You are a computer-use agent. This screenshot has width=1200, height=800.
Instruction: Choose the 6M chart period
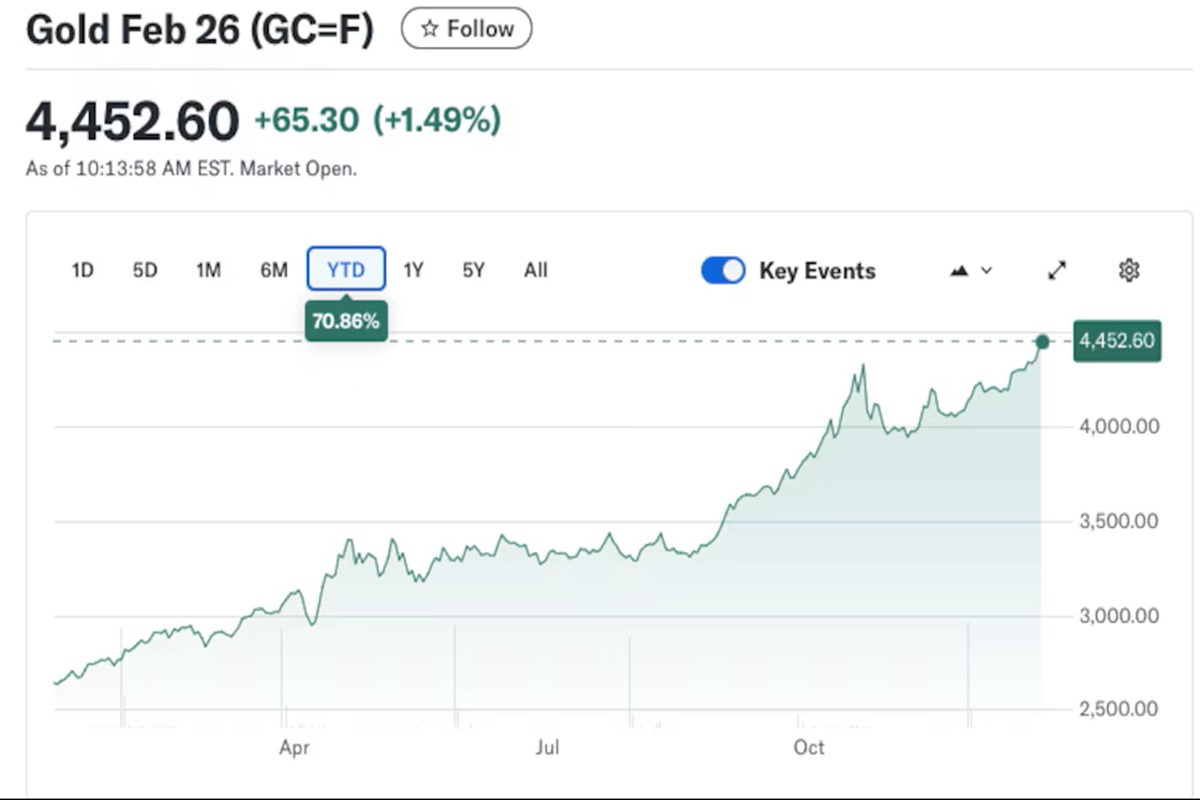pos(273,270)
